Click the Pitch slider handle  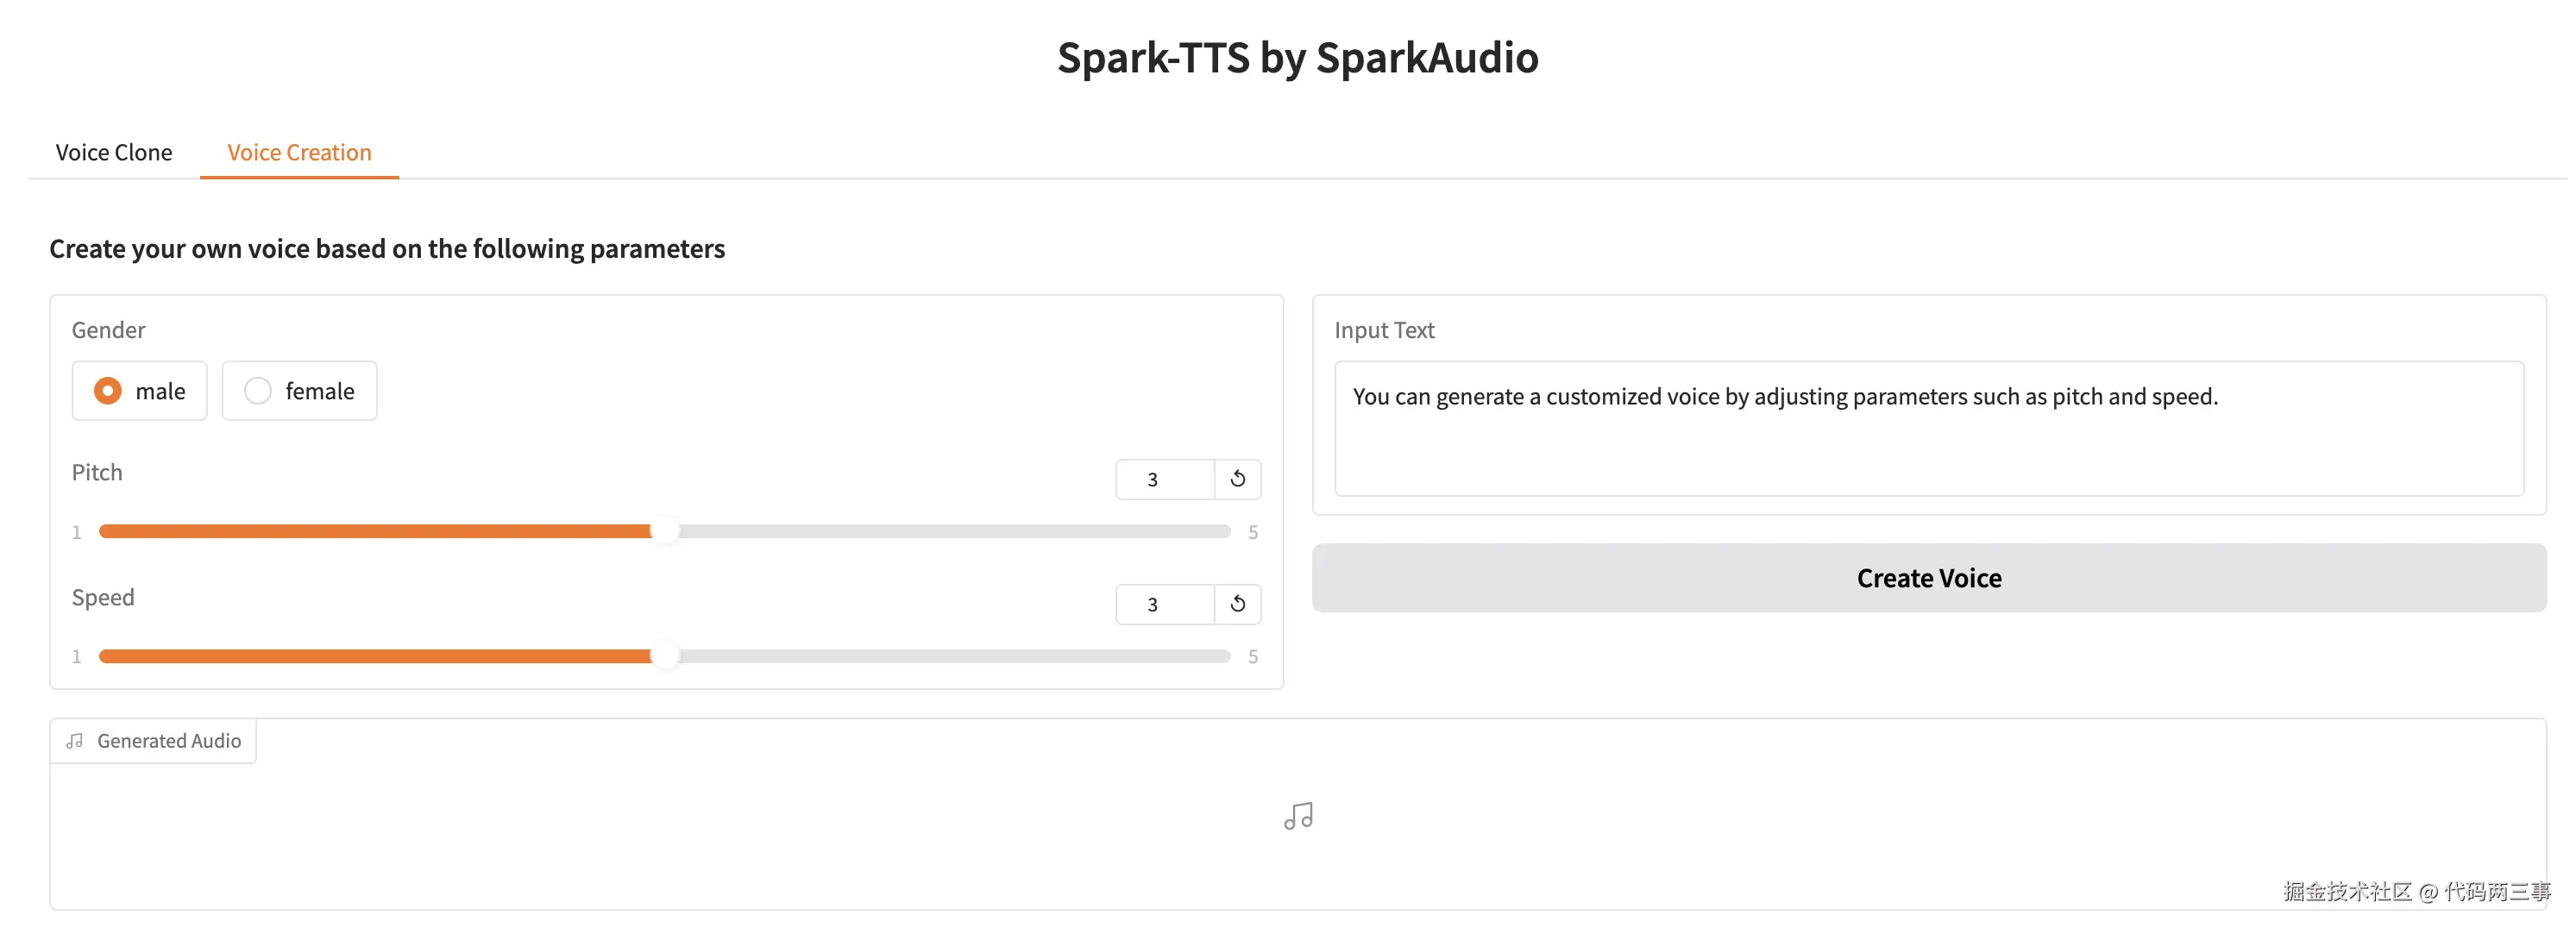tap(664, 531)
